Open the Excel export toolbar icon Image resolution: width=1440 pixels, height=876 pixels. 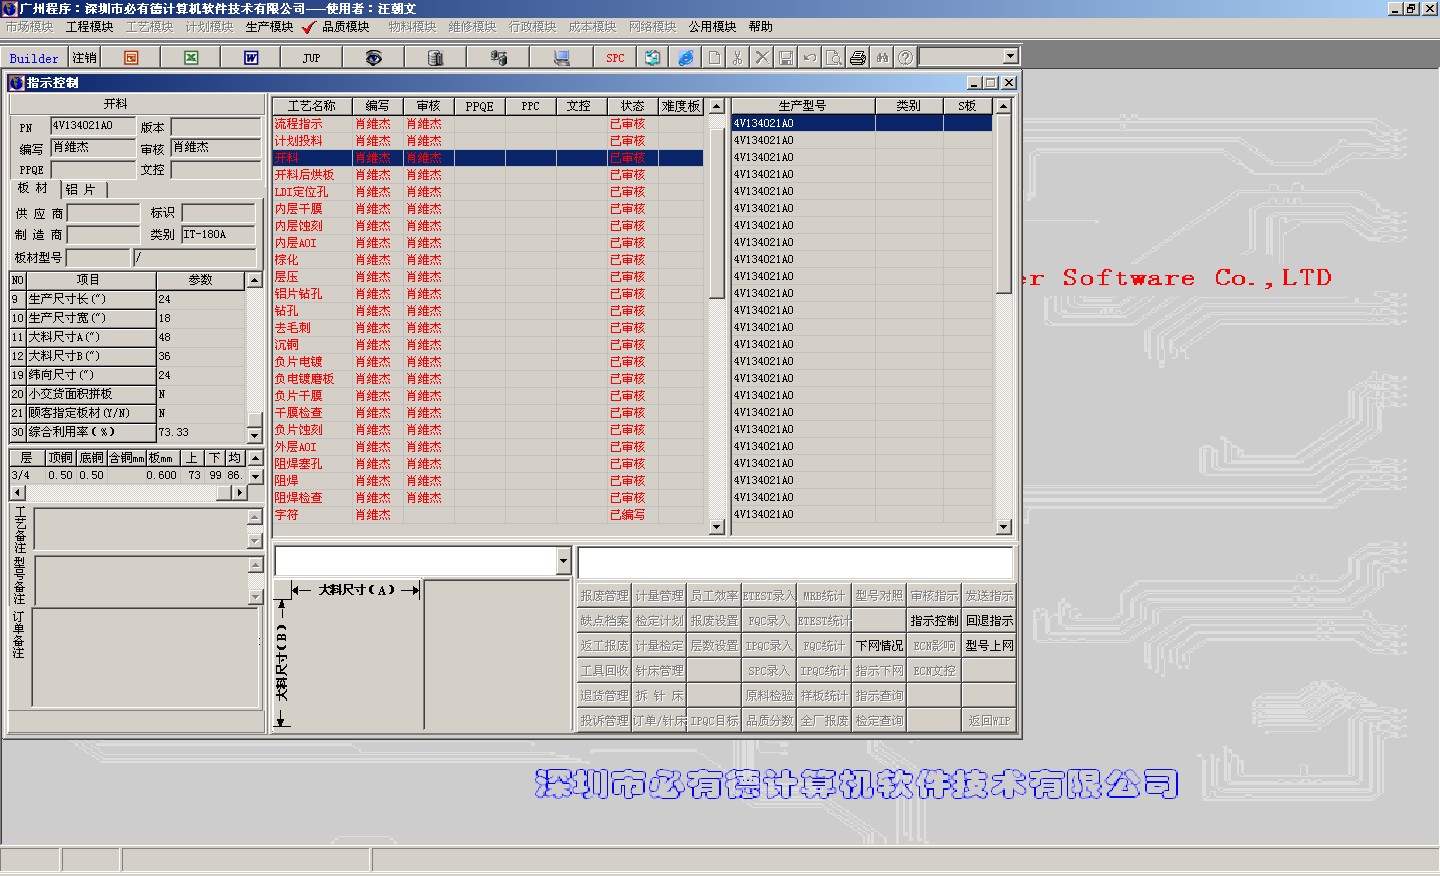coord(191,58)
